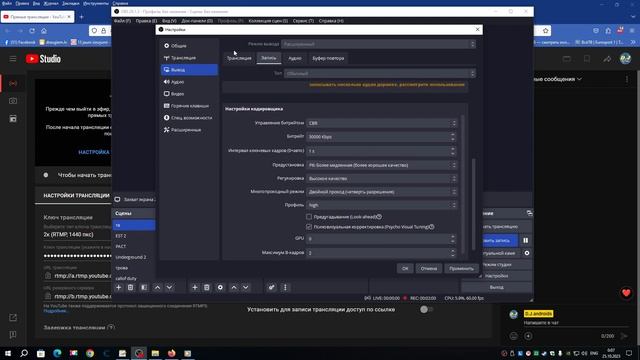Open OBS Studio from the Windows taskbar
Viewport: 640px width, 360px height.
pyautogui.click(x=139, y=353)
